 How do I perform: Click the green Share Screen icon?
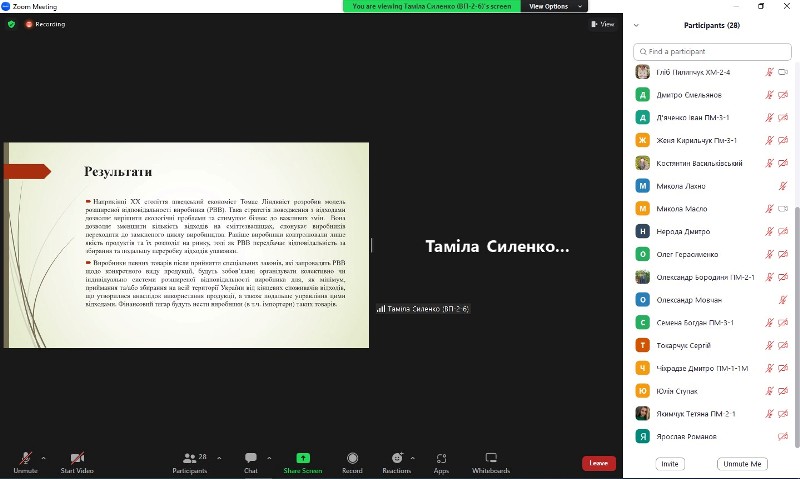click(303, 458)
